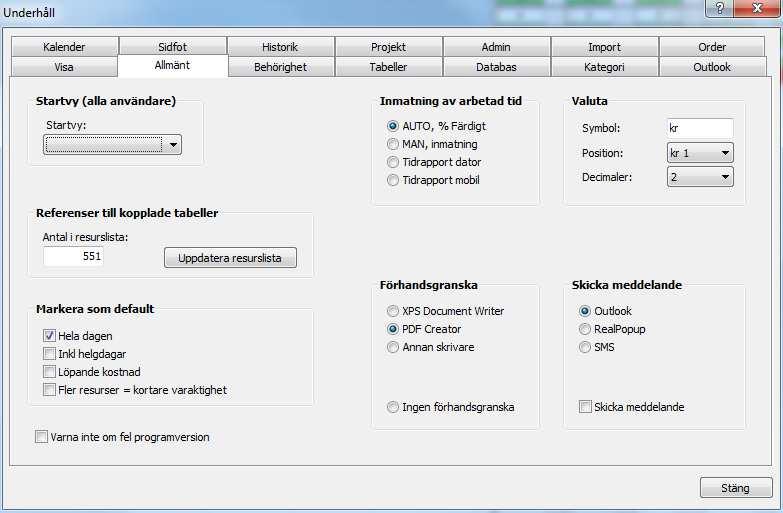783x513 pixels.
Task: Open the Kategori tab
Action: pos(604,67)
